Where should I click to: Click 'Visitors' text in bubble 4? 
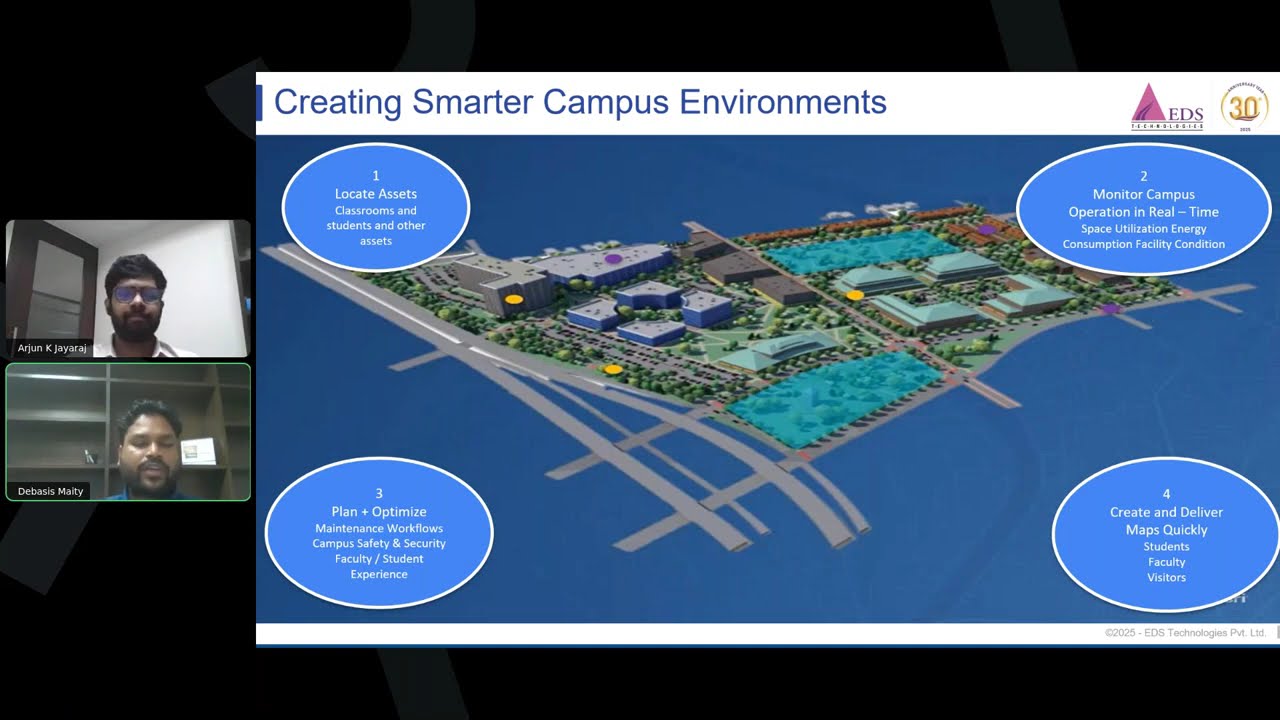click(x=1166, y=577)
